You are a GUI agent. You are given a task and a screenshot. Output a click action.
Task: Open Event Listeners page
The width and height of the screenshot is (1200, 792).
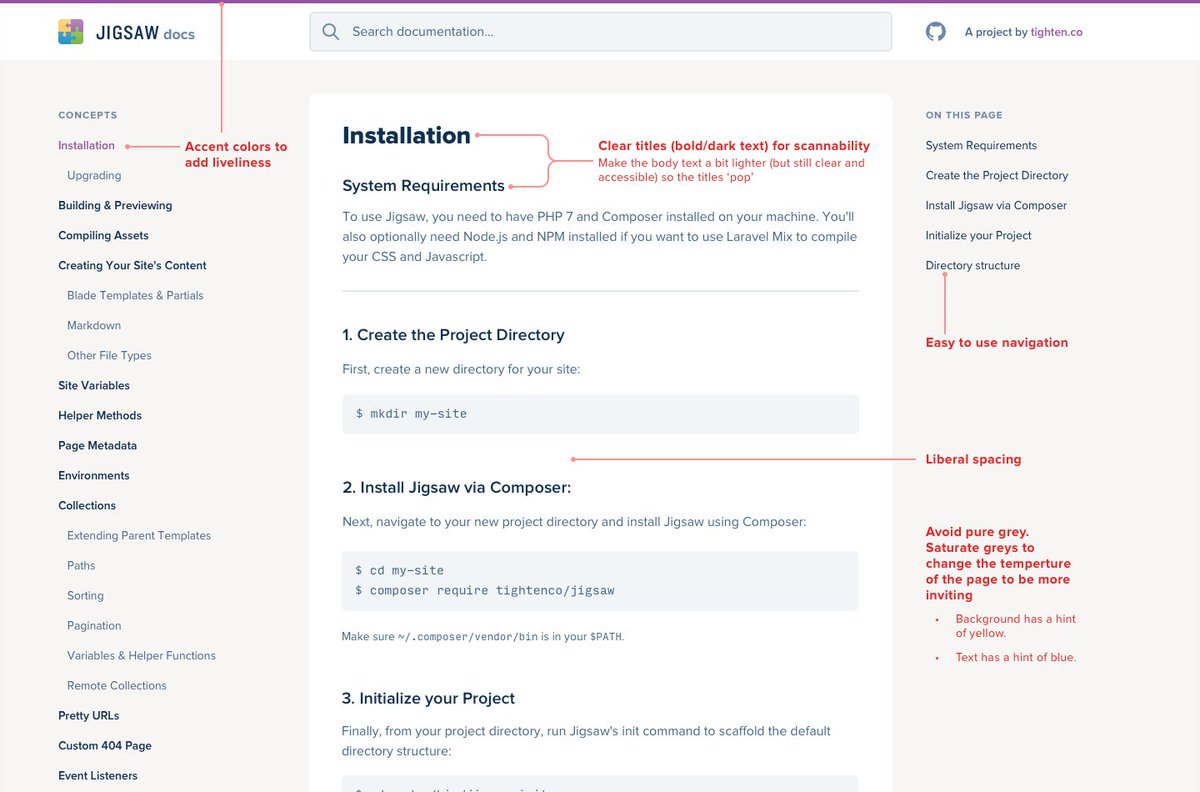click(98, 775)
